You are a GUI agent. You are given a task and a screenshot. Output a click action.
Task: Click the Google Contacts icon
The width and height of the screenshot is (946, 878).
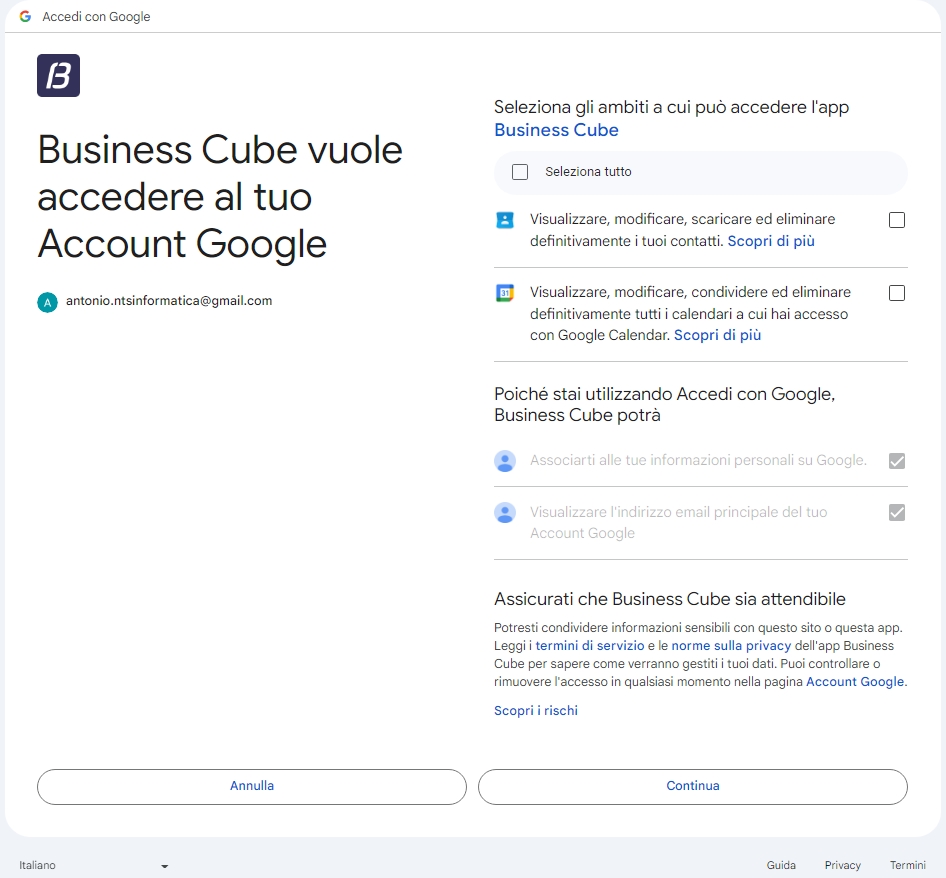tap(505, 220)
